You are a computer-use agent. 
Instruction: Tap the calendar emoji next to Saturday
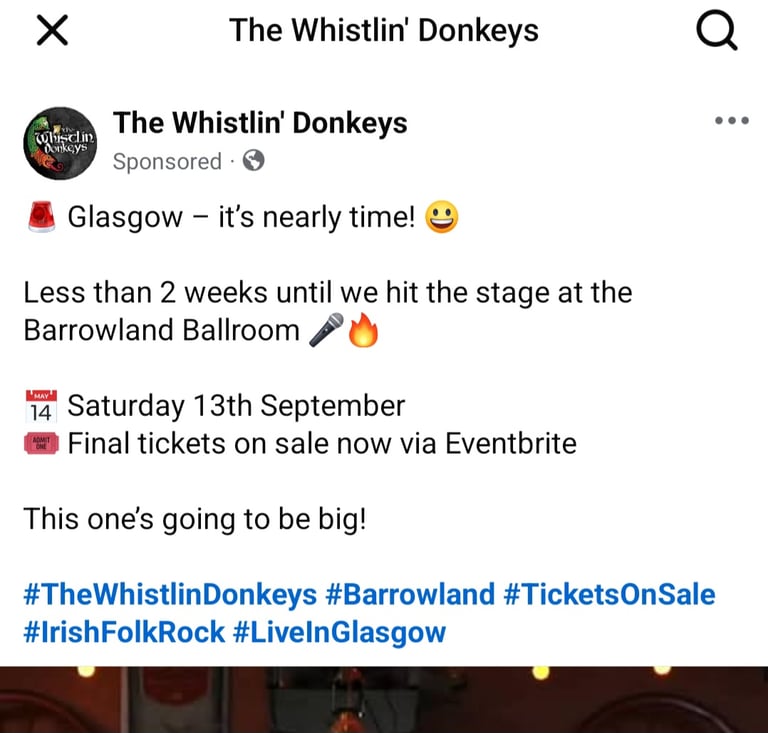click(42, 406)
